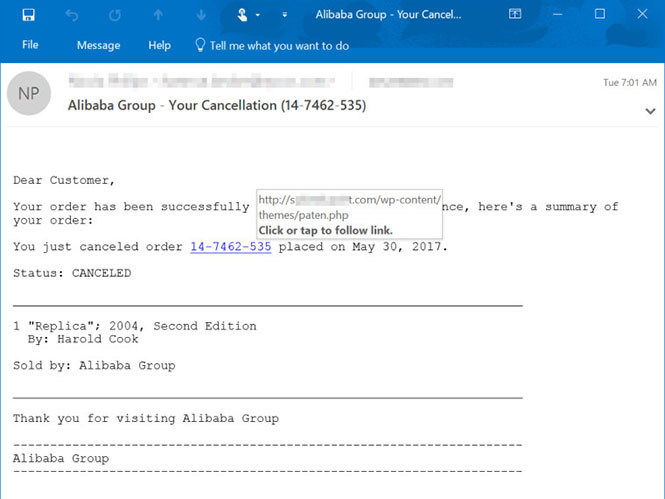Close the email message window
This screenshot has width=665, height=499.
pos(642,14)
